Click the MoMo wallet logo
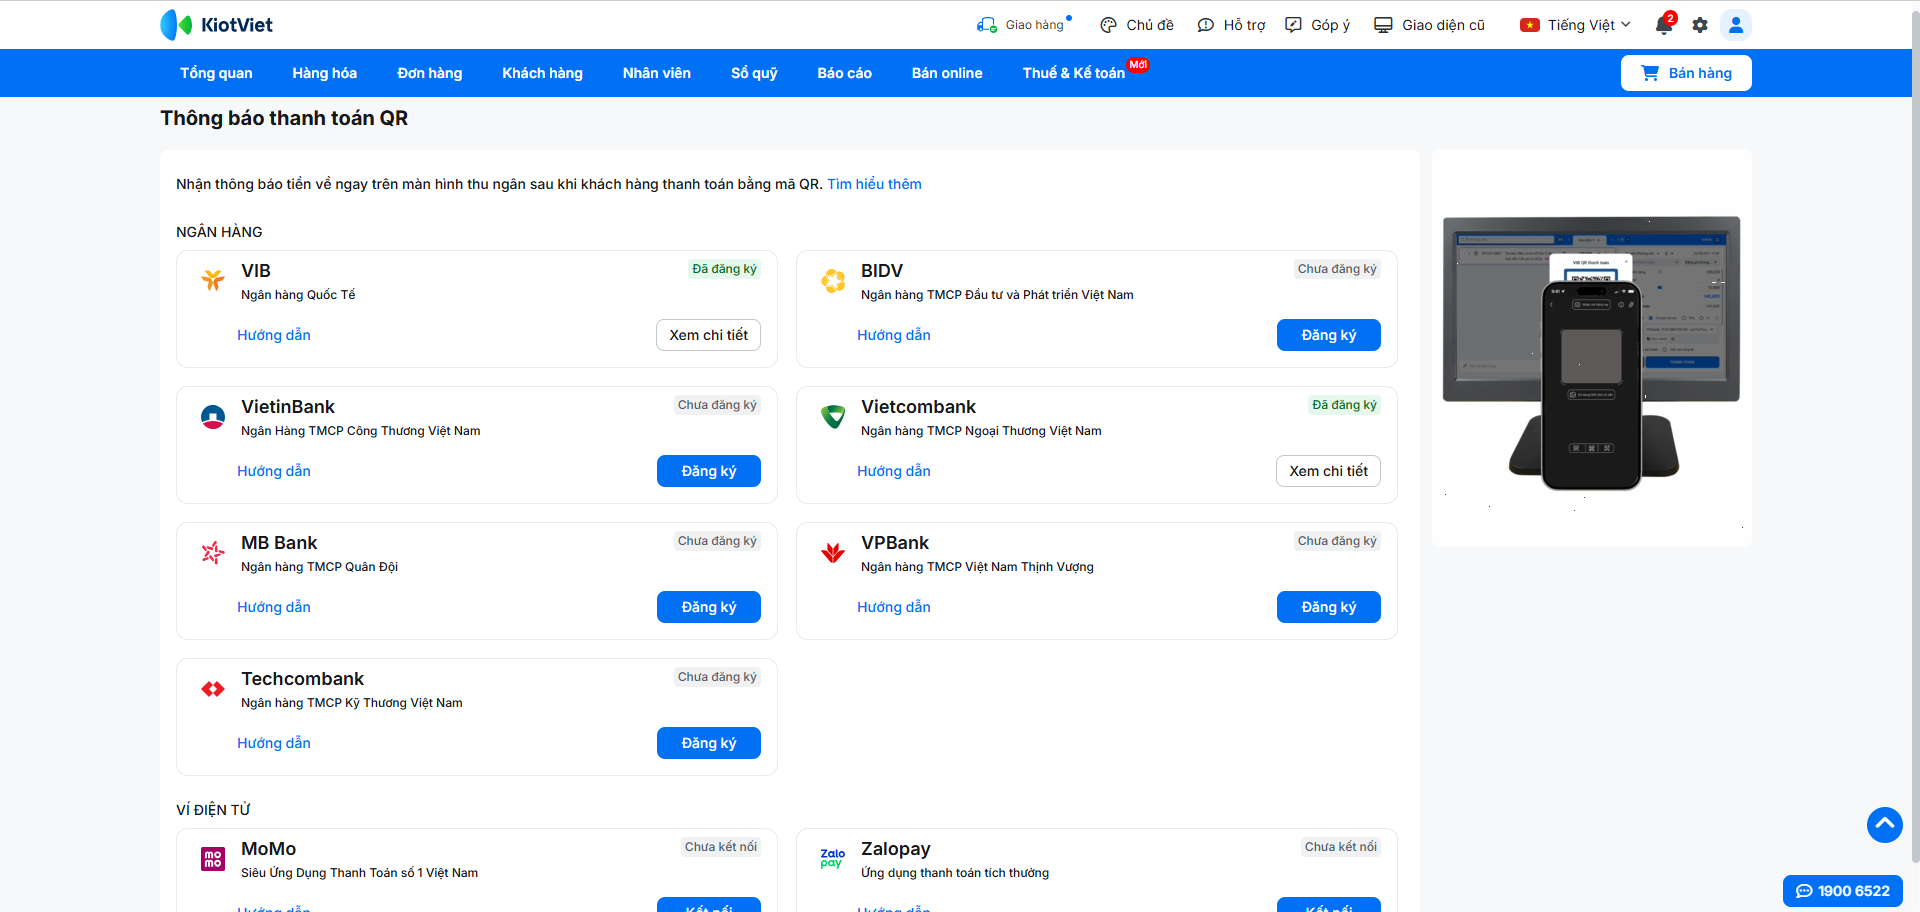Screen dimensions: 1920x912 coord(213,859)
